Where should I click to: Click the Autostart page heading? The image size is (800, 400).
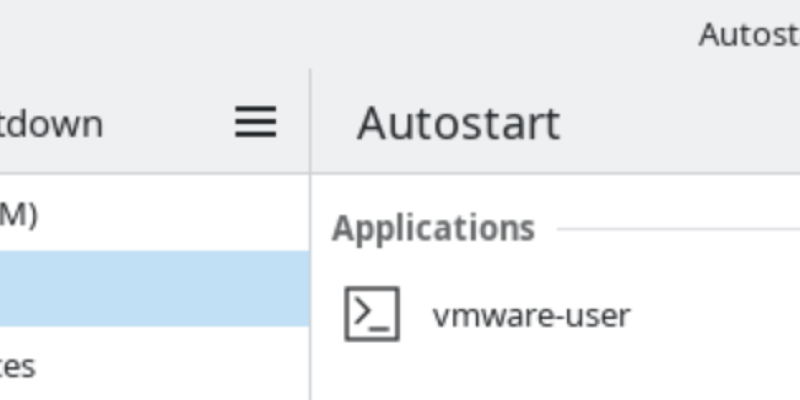click(458, 123)
